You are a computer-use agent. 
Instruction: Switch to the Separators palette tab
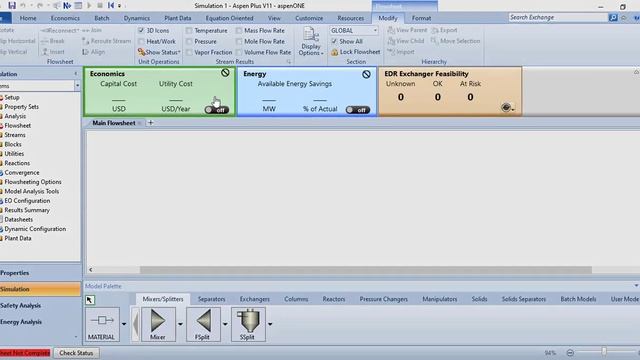(211, 299)
